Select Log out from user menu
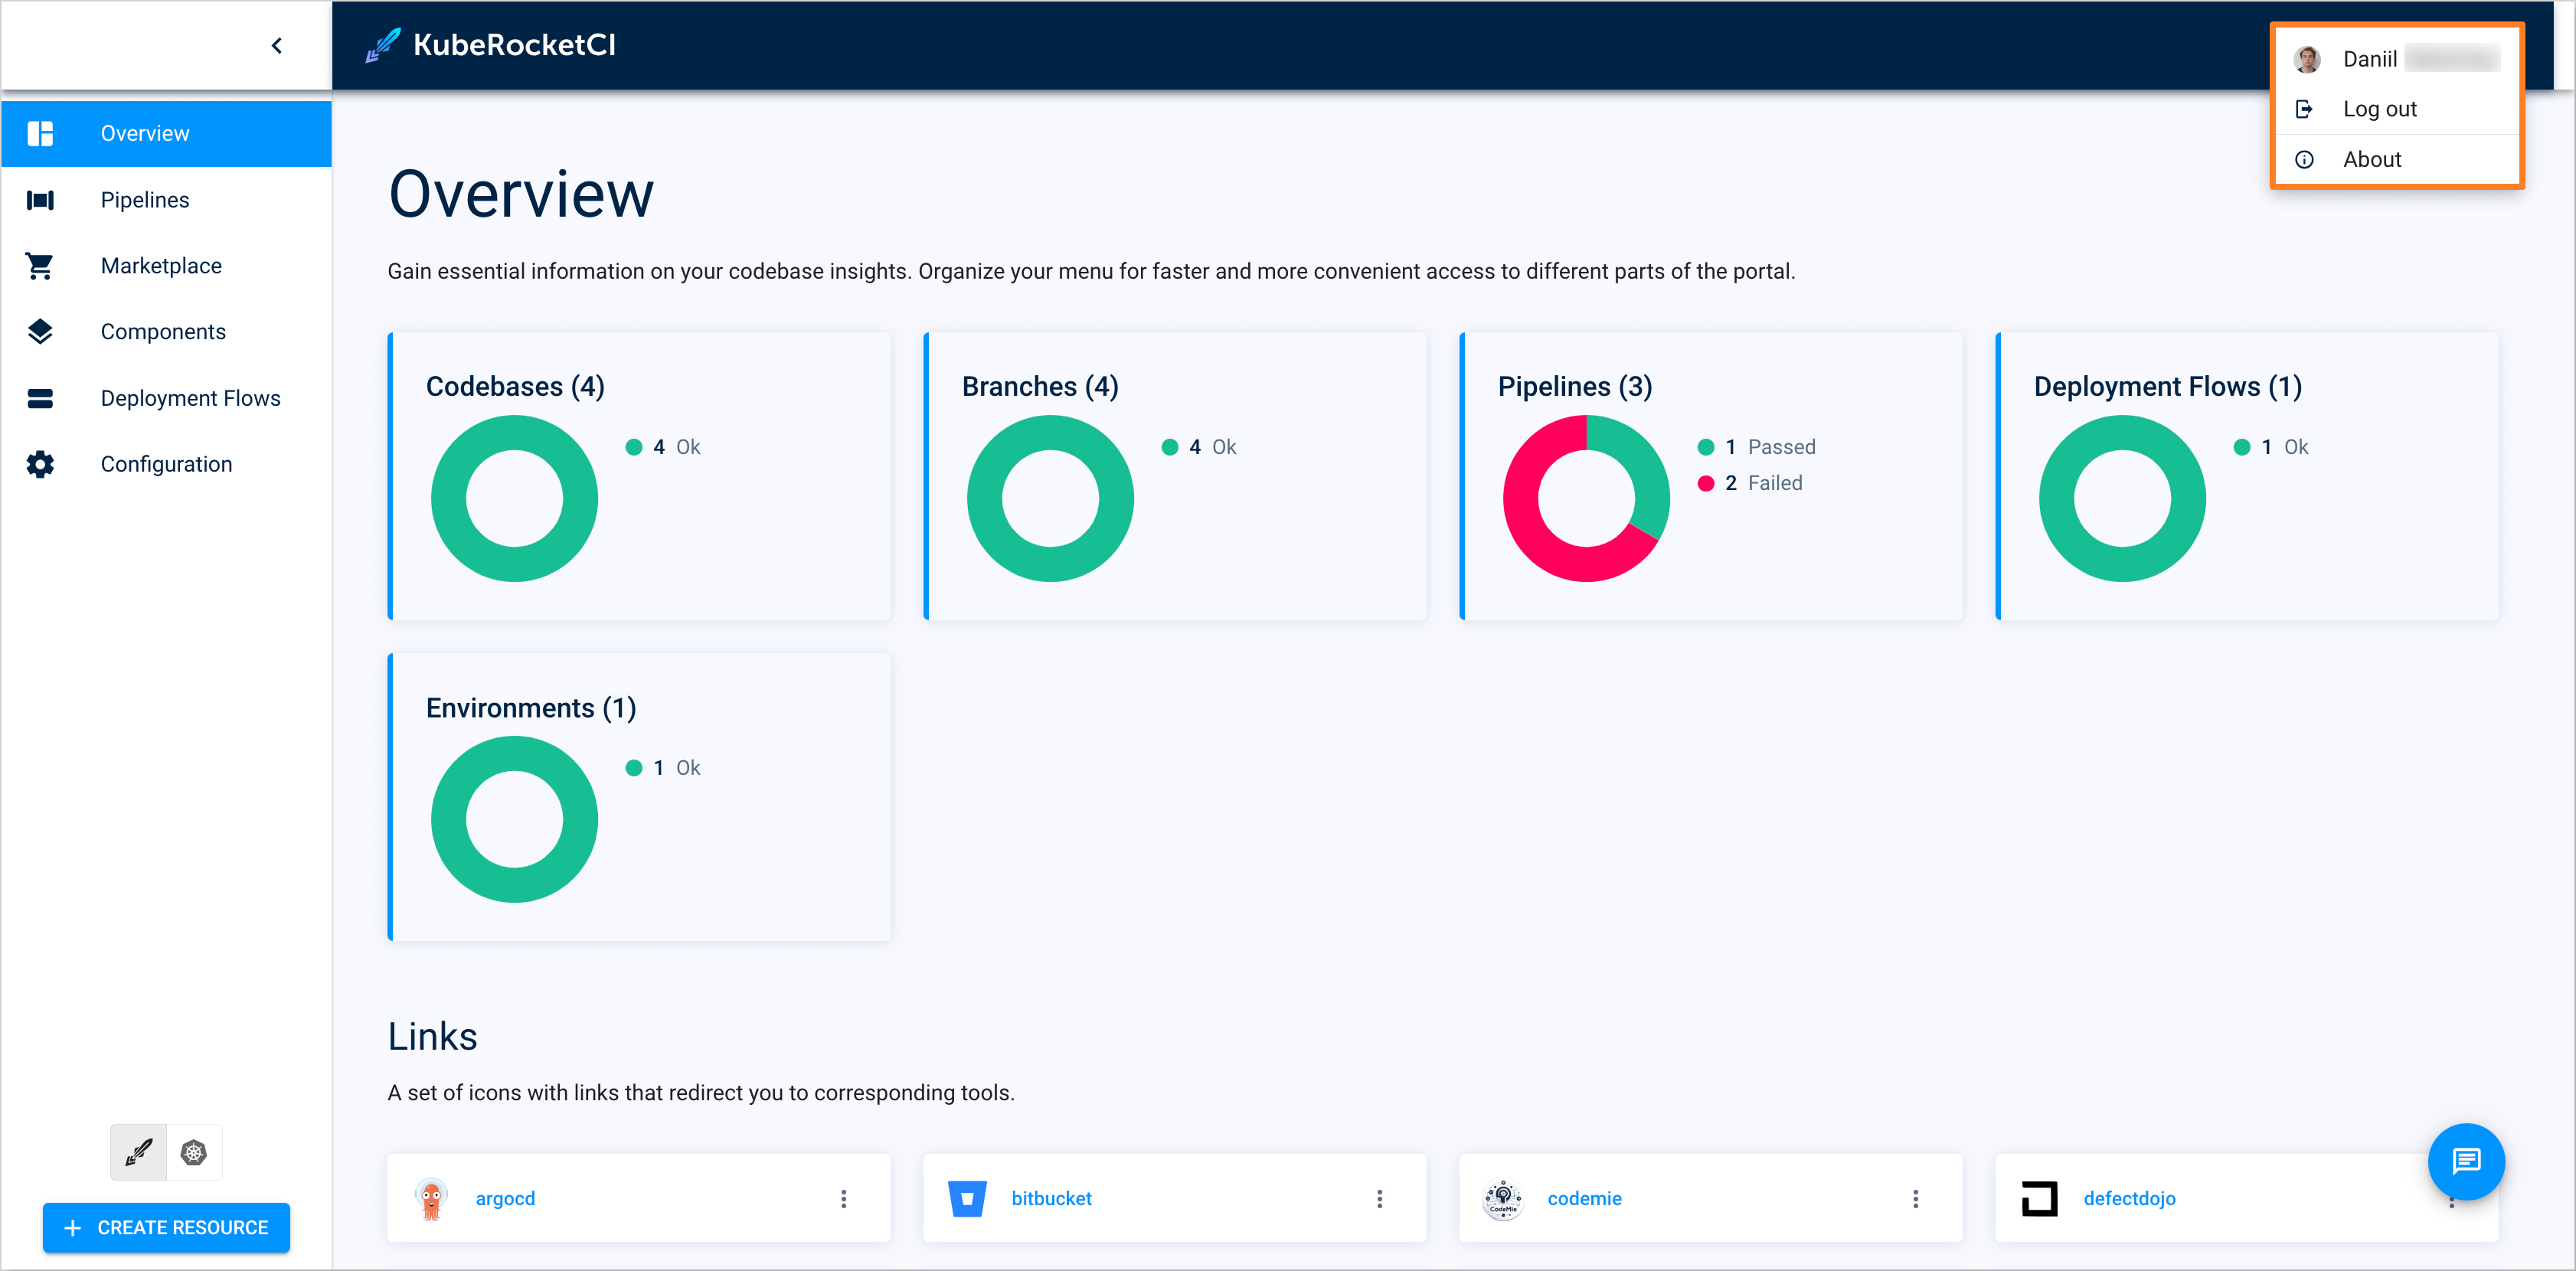Screen dimensions: 2576x1271 click(2379, 109)
